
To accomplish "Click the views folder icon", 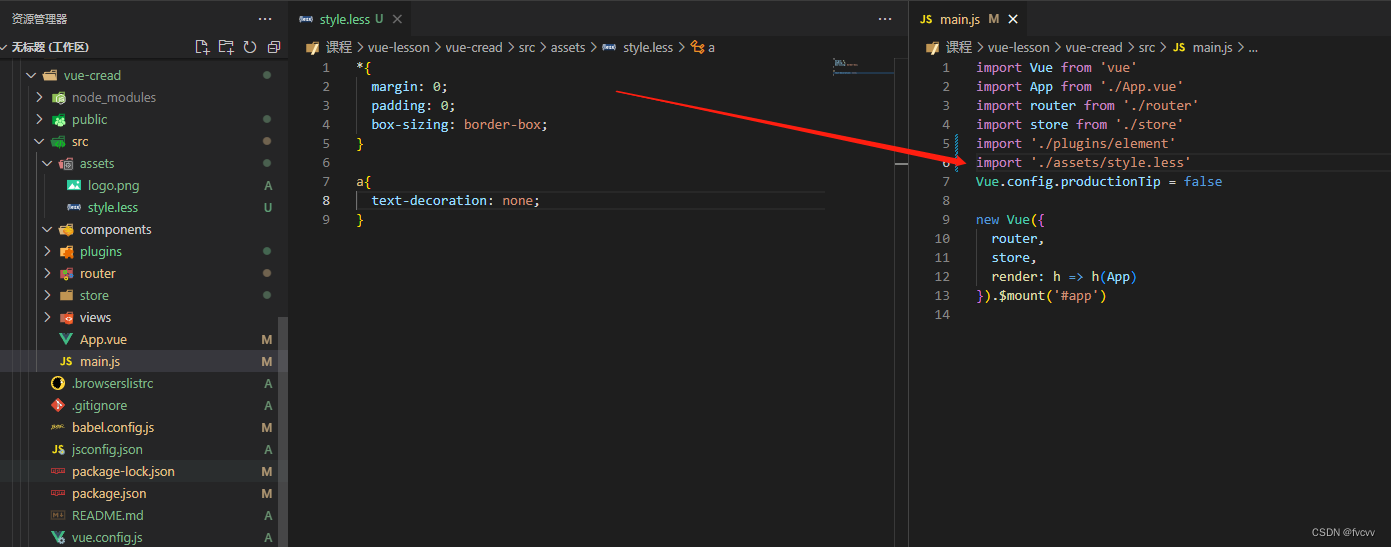I will 67,317.
